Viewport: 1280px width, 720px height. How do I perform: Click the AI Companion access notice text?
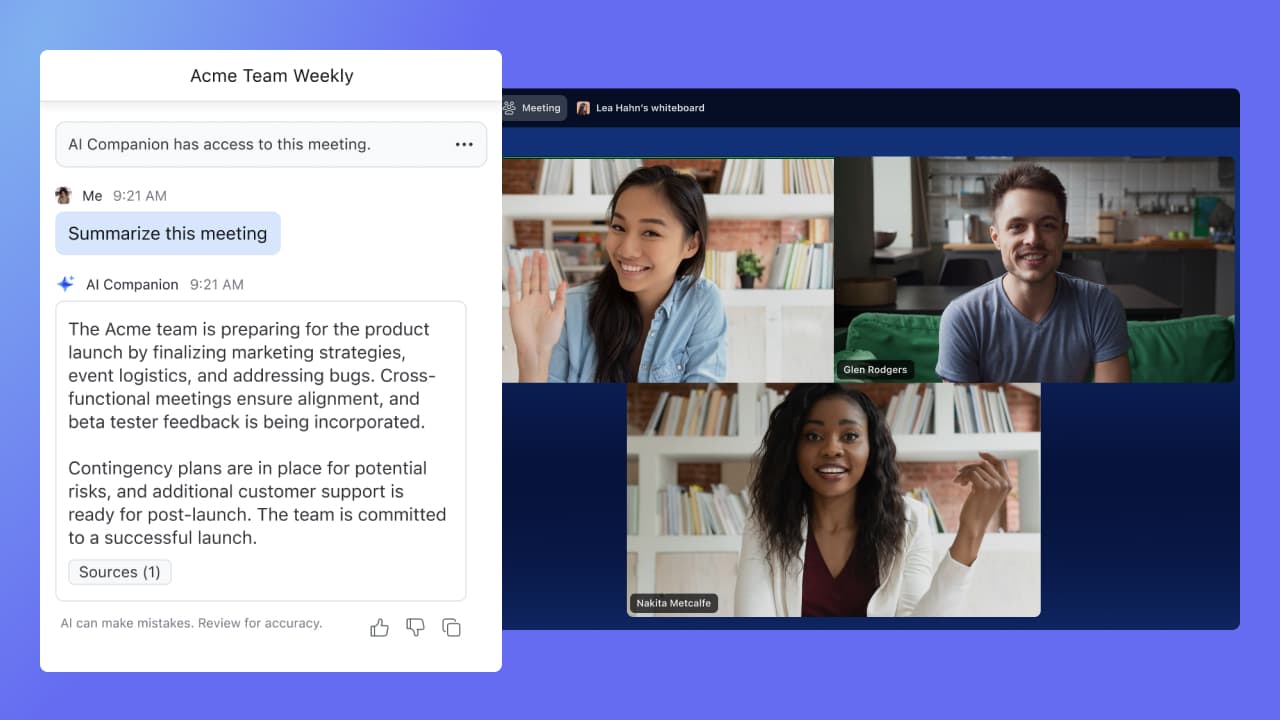point(219,144)
